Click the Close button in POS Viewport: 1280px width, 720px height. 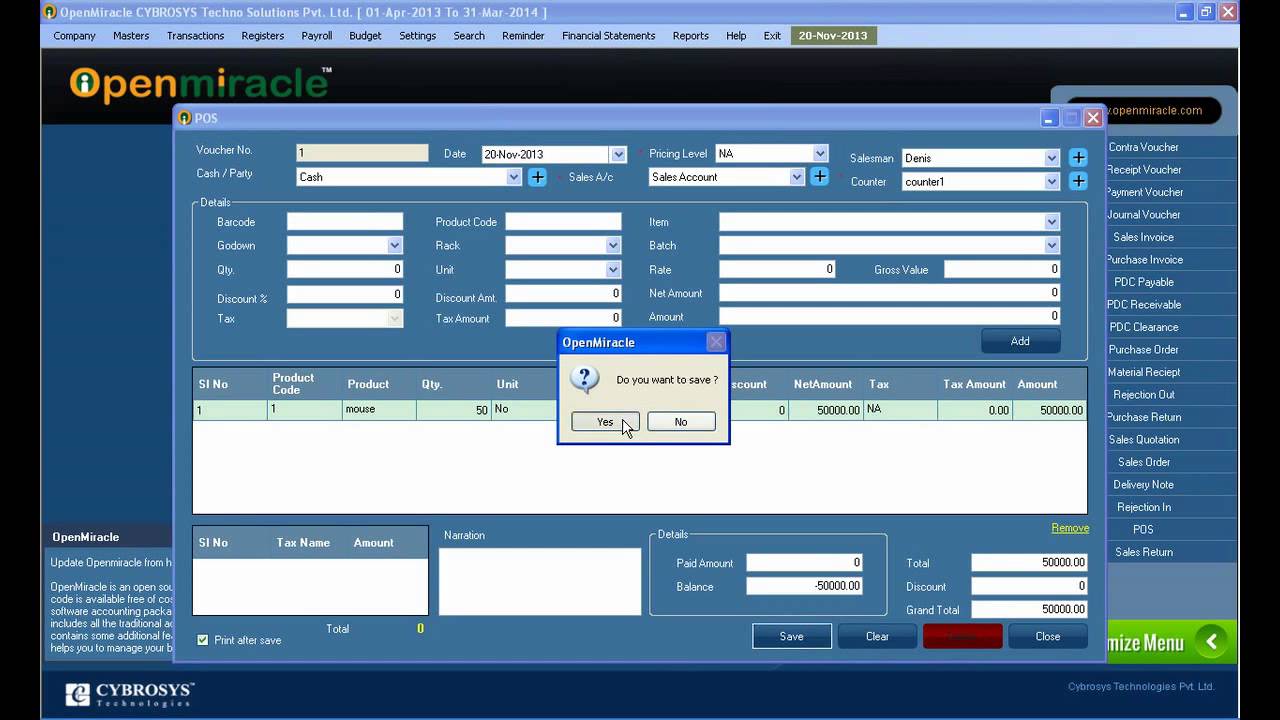pyautogui.click(x=1048, y=636)
